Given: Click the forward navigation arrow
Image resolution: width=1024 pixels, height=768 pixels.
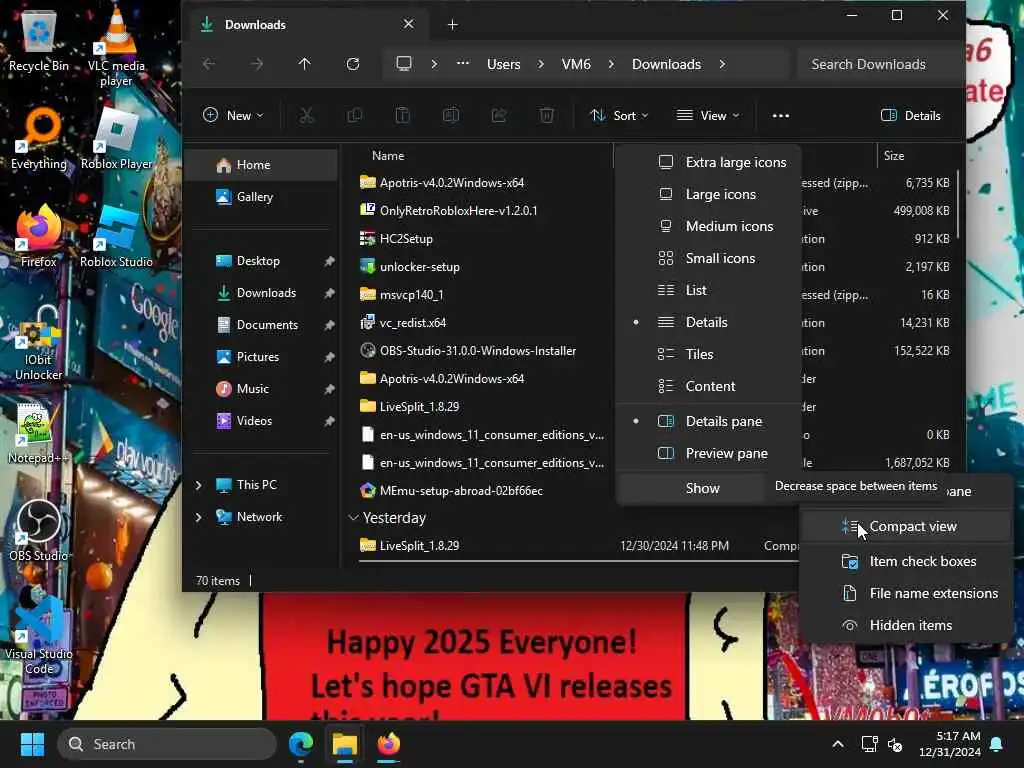Looking at the screenshot, I should [257, 64].
